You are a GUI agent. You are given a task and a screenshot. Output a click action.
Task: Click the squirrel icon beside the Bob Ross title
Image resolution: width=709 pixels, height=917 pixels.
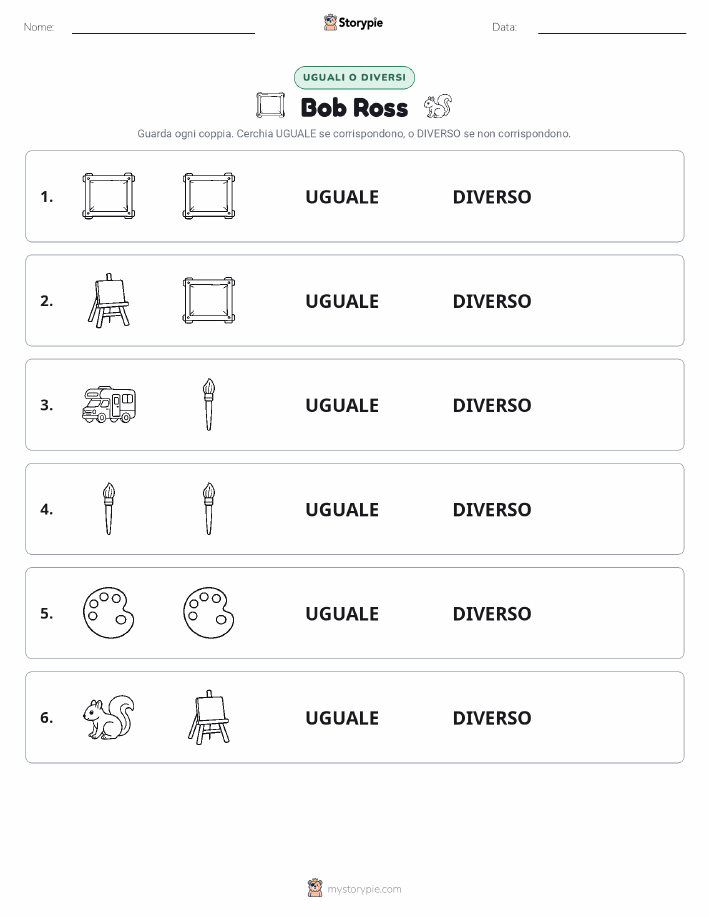[x=438, y=106]
